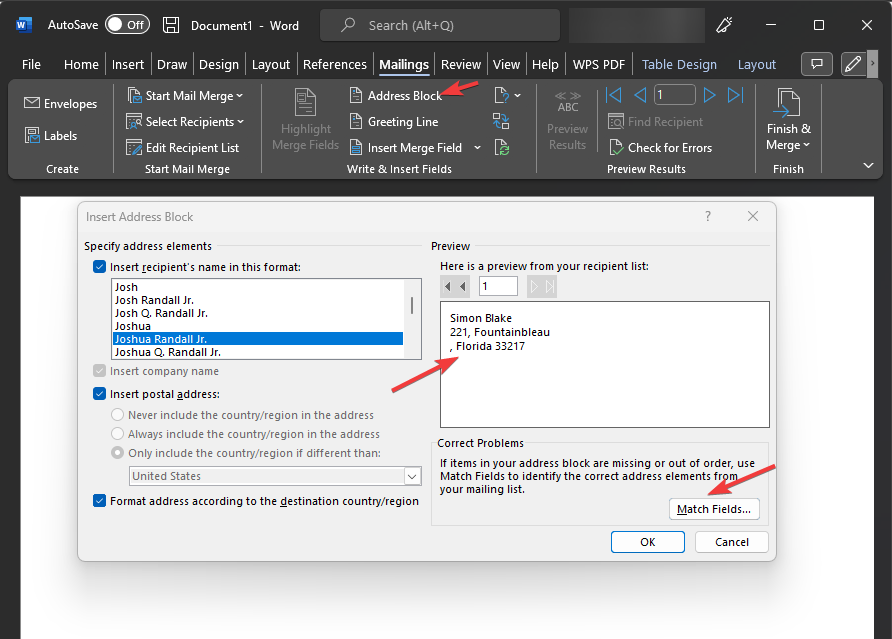Select name format 'Josh Randall Jr.'
Viewport: 892px width, 639px height.
258,300
